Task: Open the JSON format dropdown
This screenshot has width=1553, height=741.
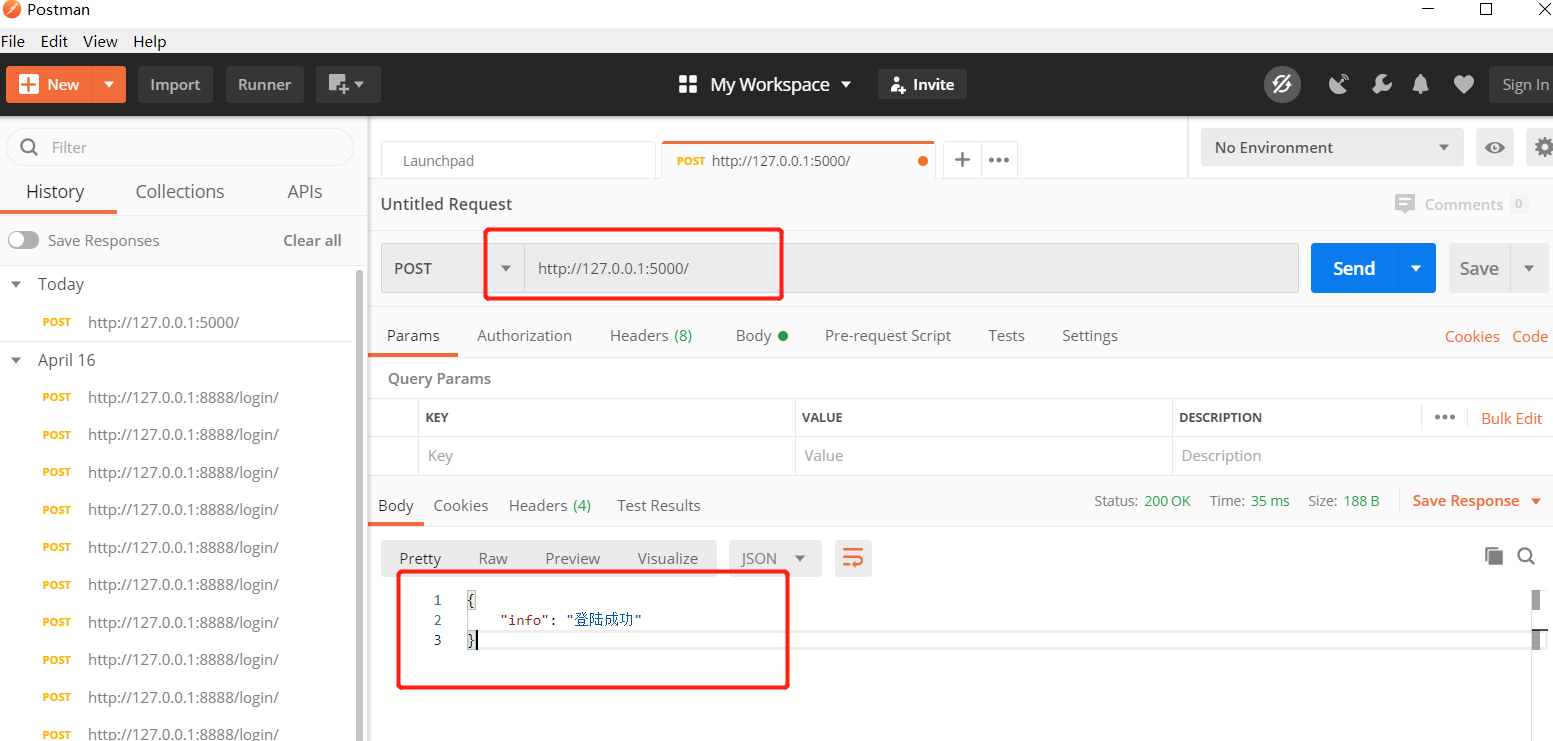Action: 775,558
